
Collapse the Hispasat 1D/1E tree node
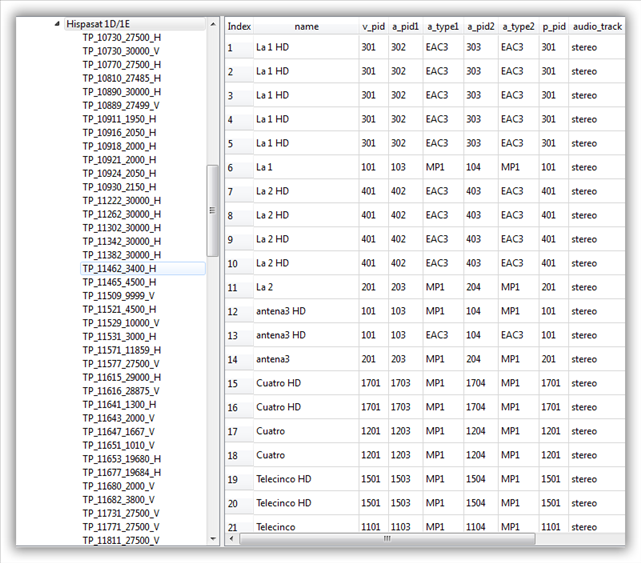57,24
